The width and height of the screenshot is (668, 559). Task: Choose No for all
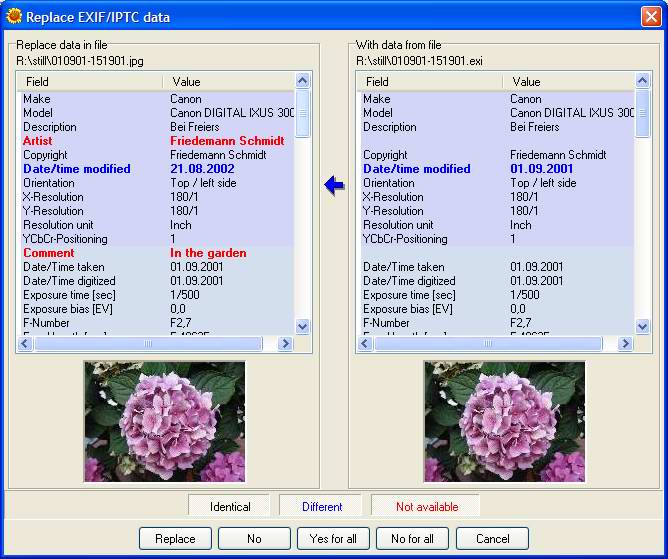412,539
